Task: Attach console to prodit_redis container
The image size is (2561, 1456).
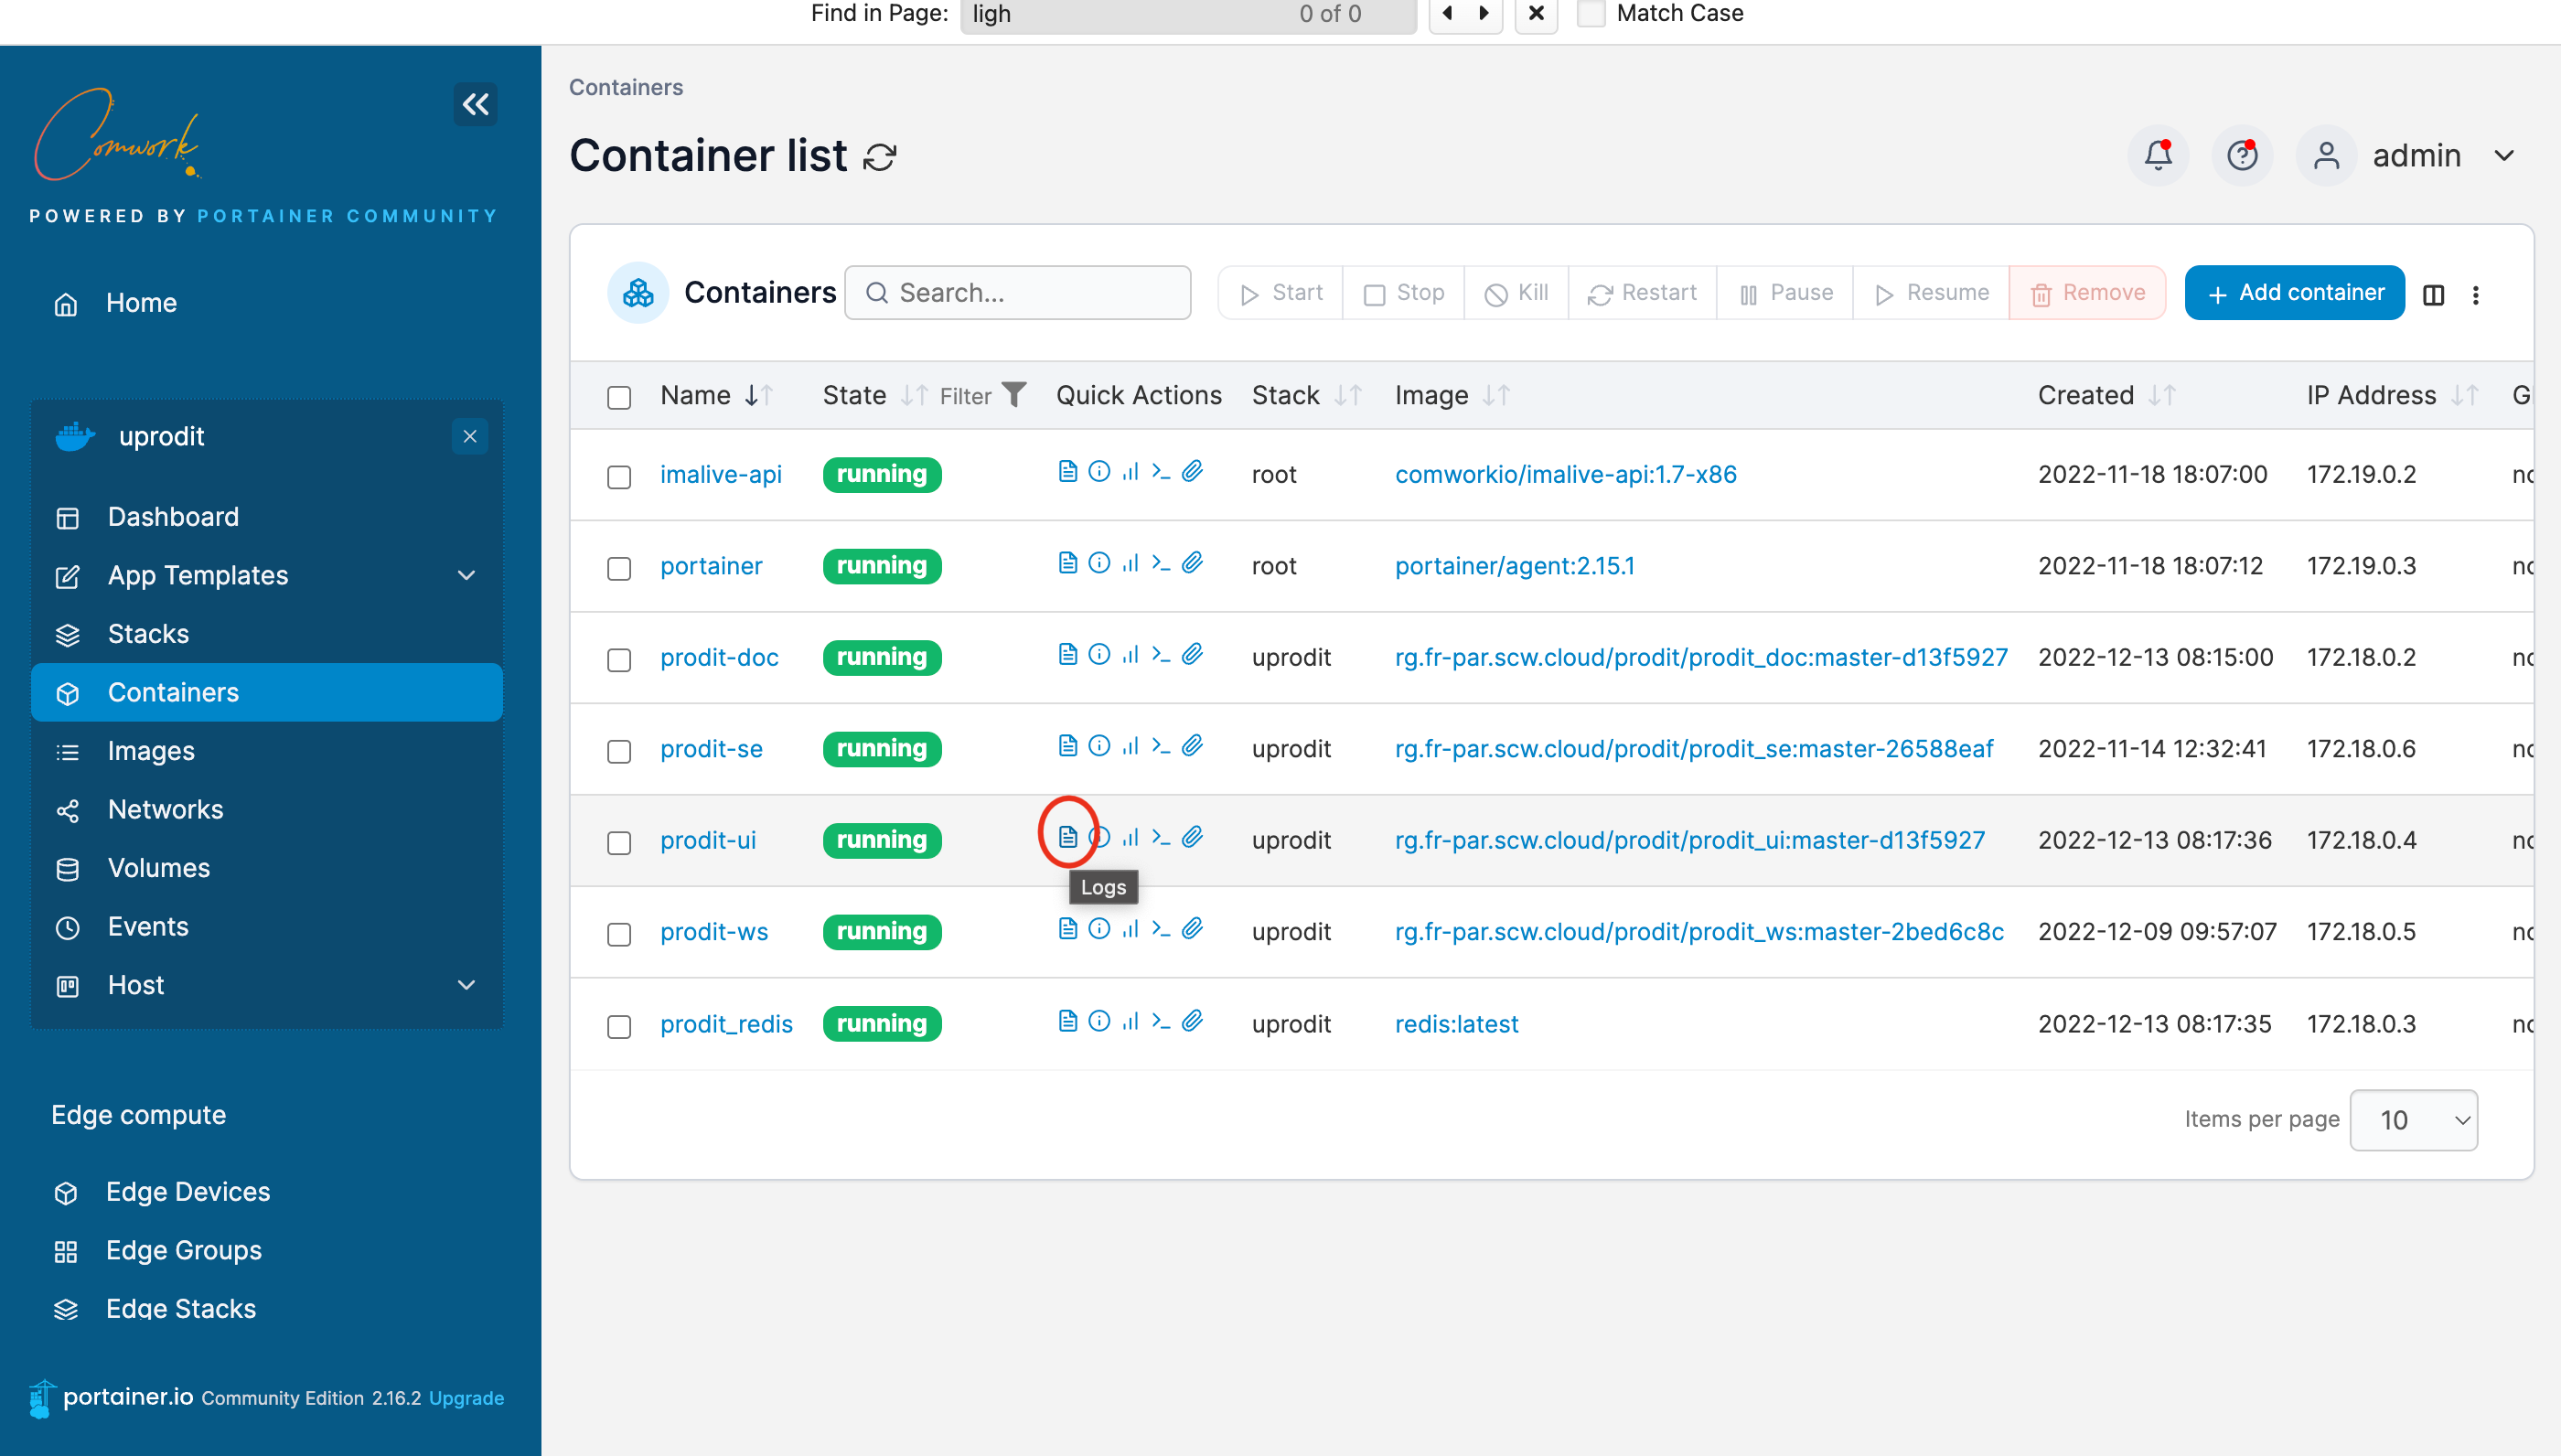Action: point(1192,1021)
